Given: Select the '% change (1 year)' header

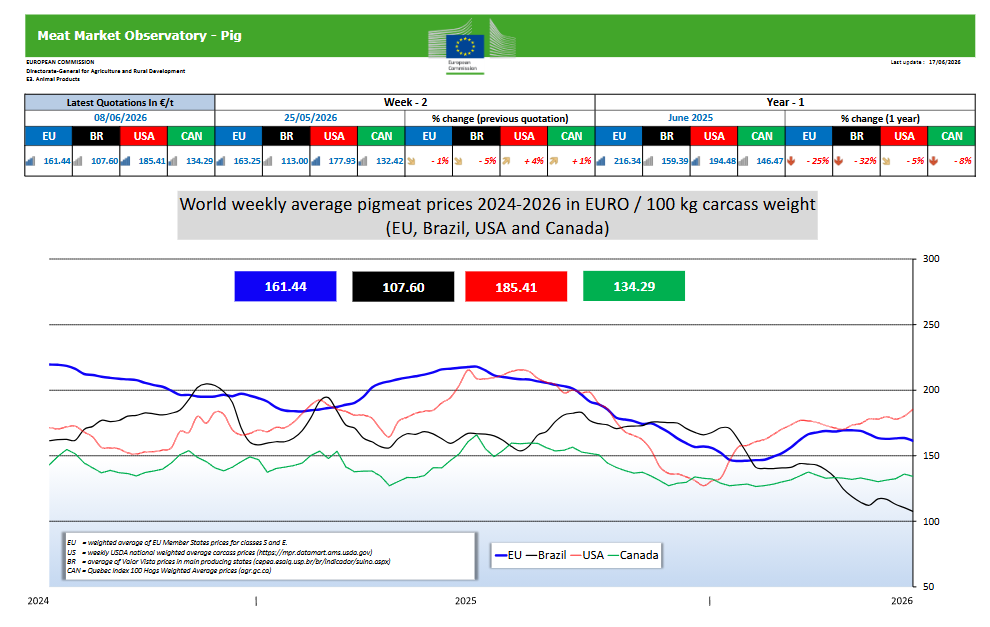Looking at the screenshot, I should coord(880,119).
